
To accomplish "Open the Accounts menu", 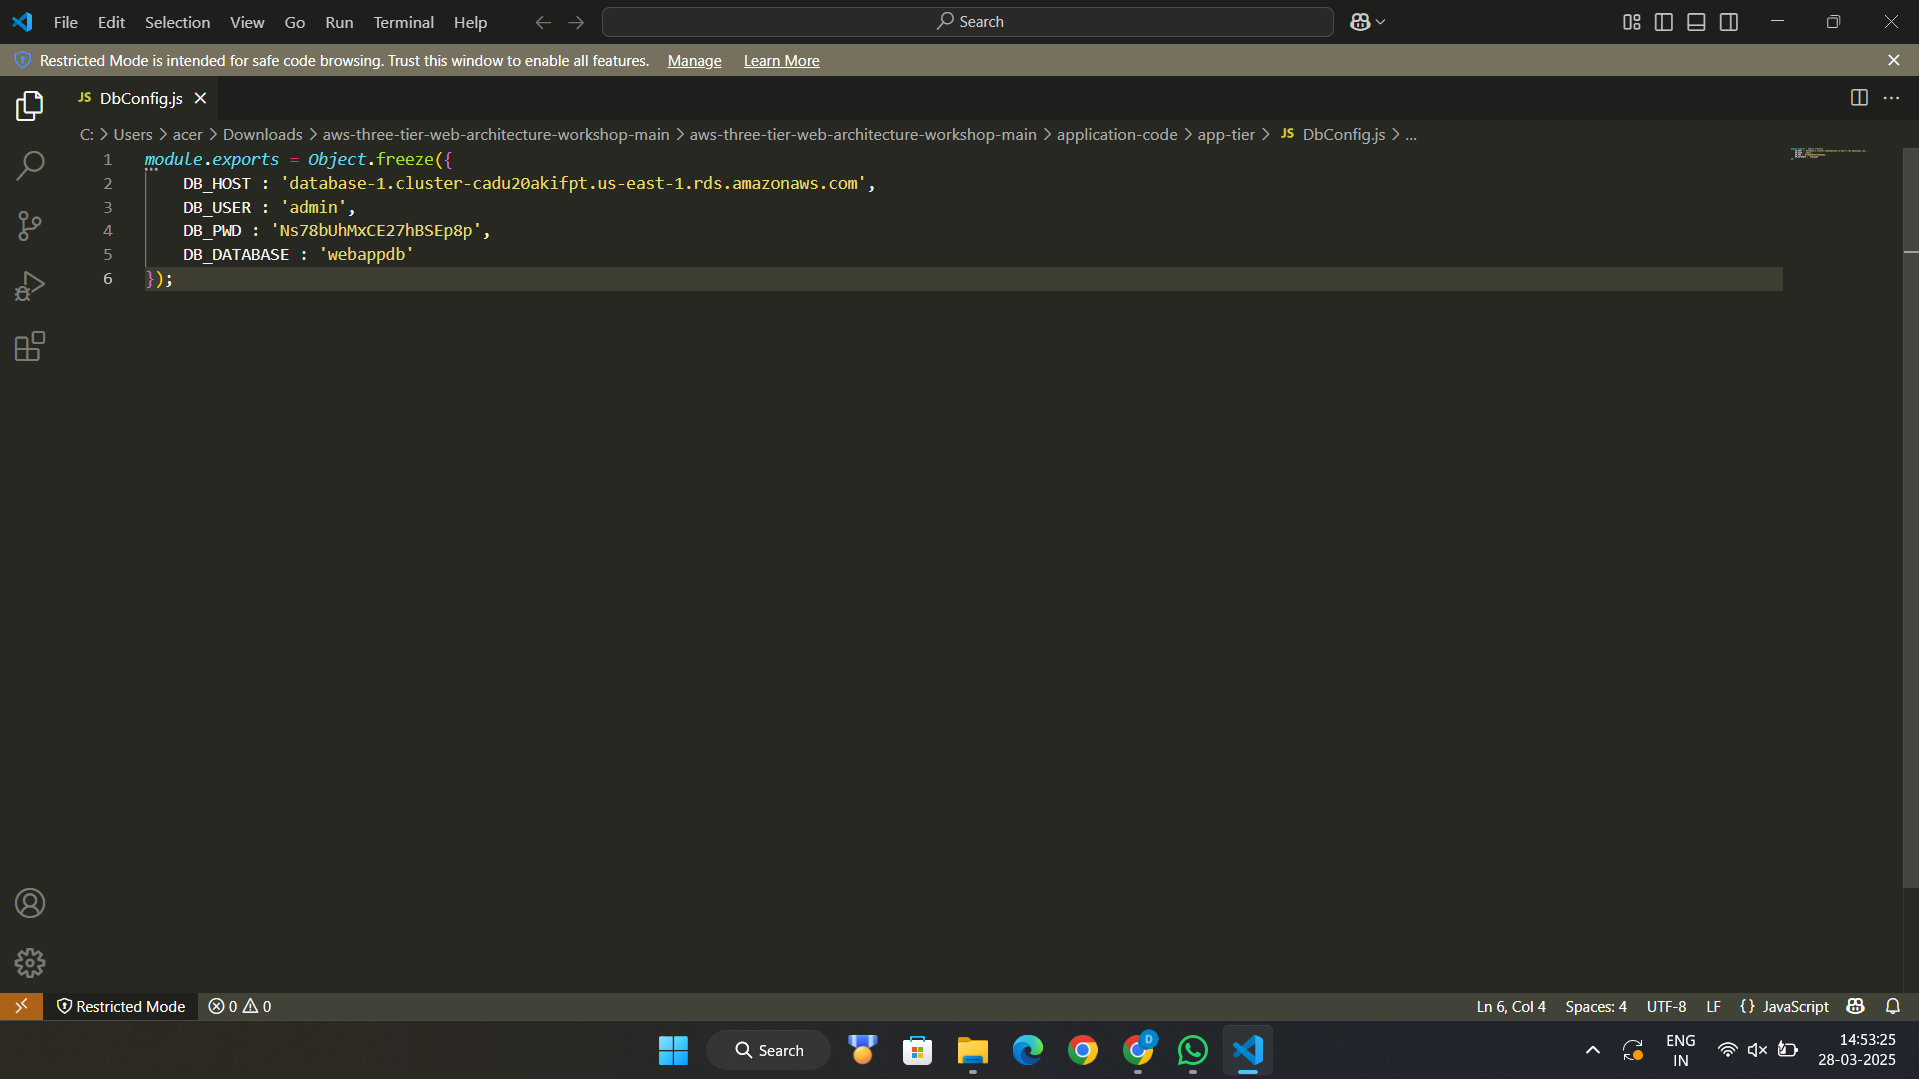I will [x=30, y=903].
